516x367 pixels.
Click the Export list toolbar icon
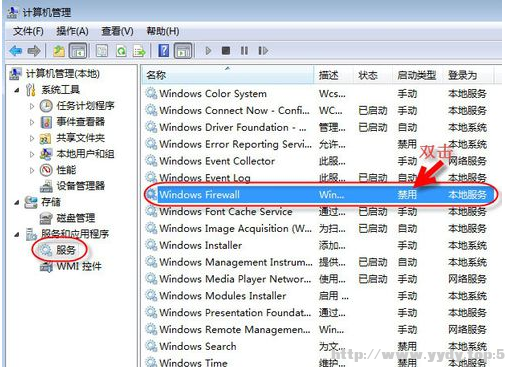tap(139, 51)
